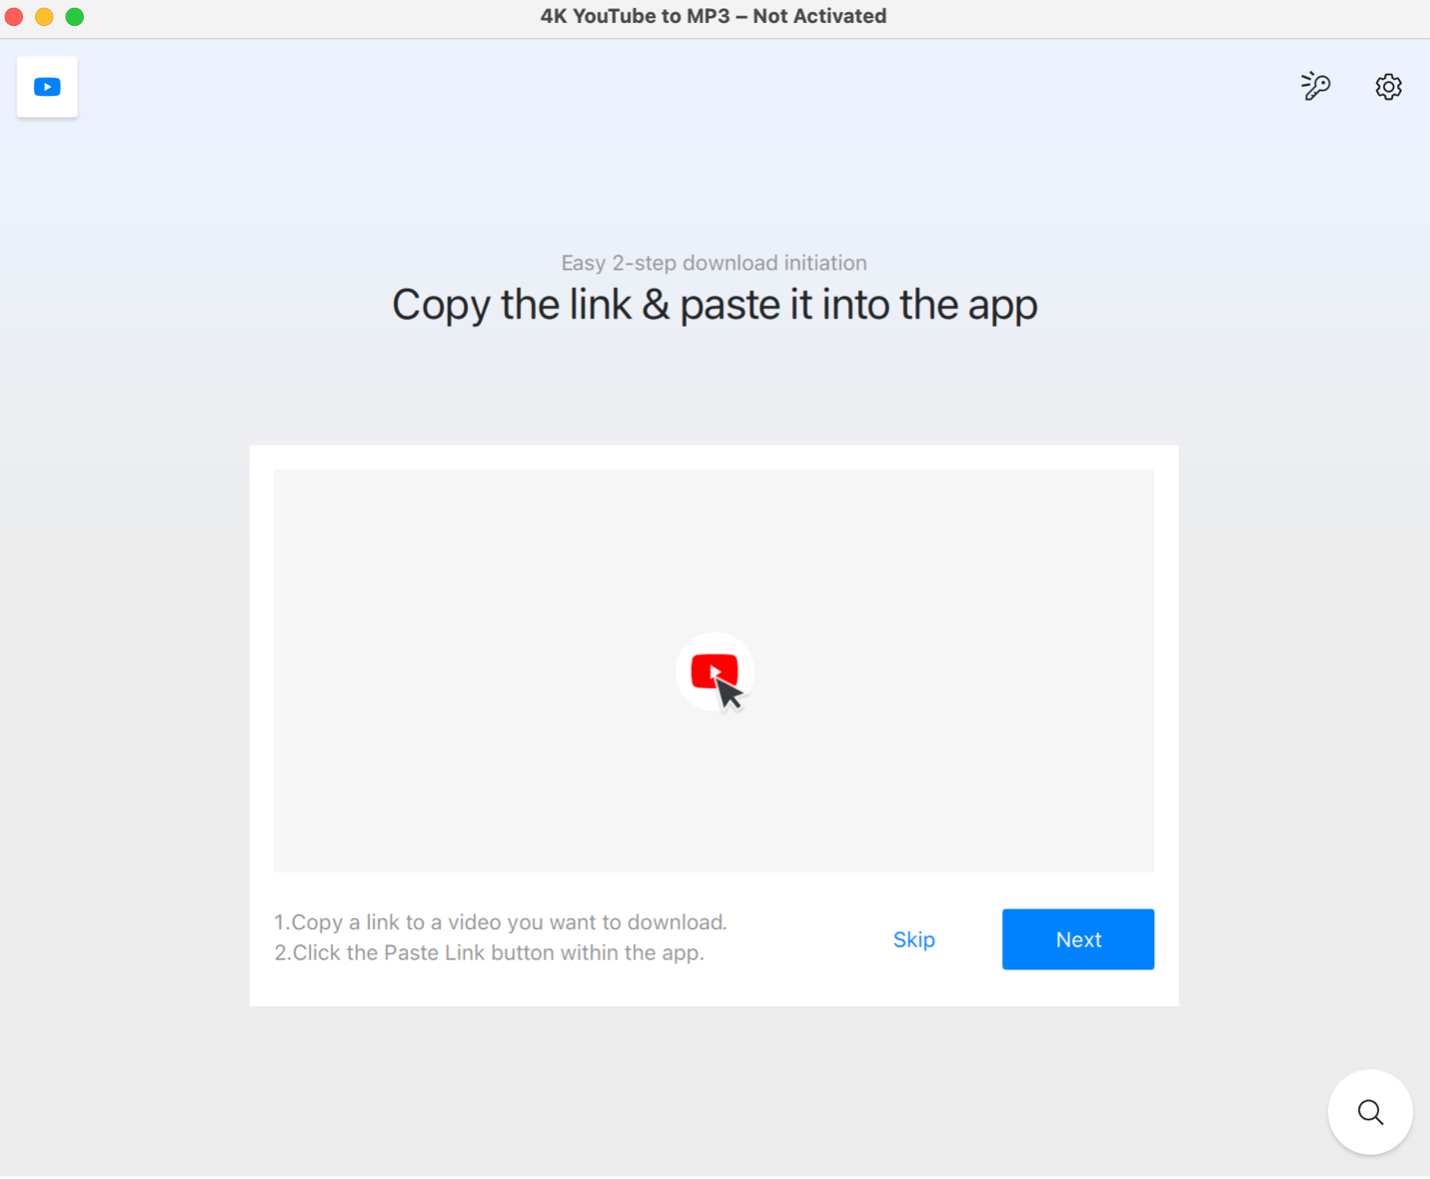Open app preferences with the cog icon
This screenshot has height=1179, width=1430.
(x=1388, y=86)
